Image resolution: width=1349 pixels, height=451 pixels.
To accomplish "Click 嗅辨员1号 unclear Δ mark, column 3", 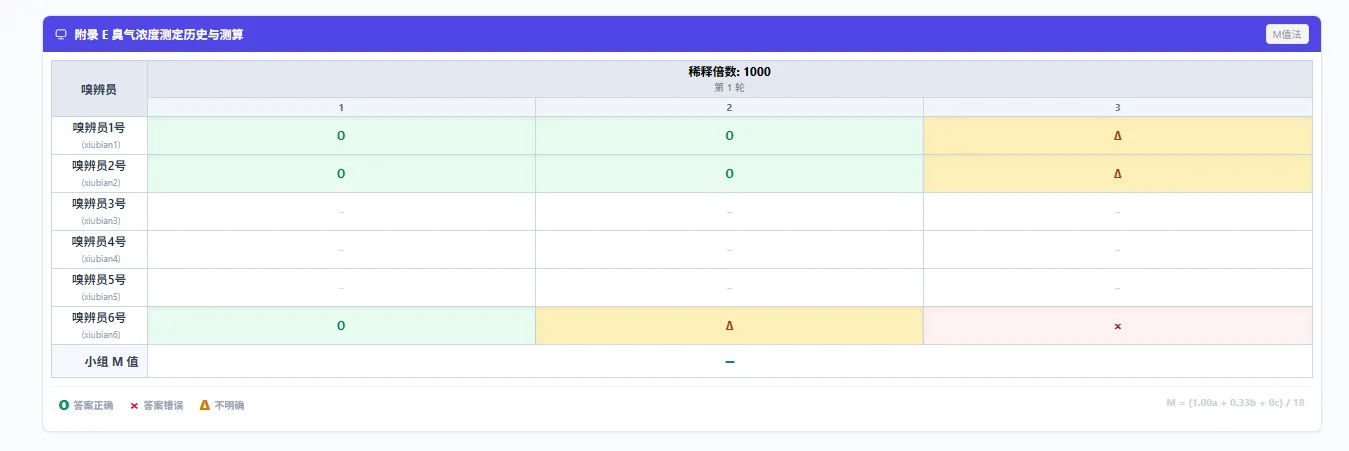I will (1117, 136).
